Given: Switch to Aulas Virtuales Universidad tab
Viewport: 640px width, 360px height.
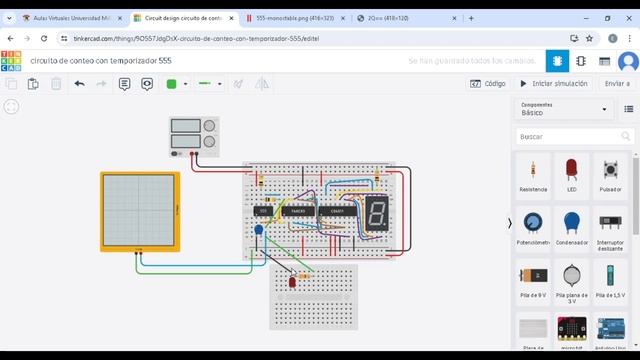Looking at the screenshot, I should click(72, 18).
